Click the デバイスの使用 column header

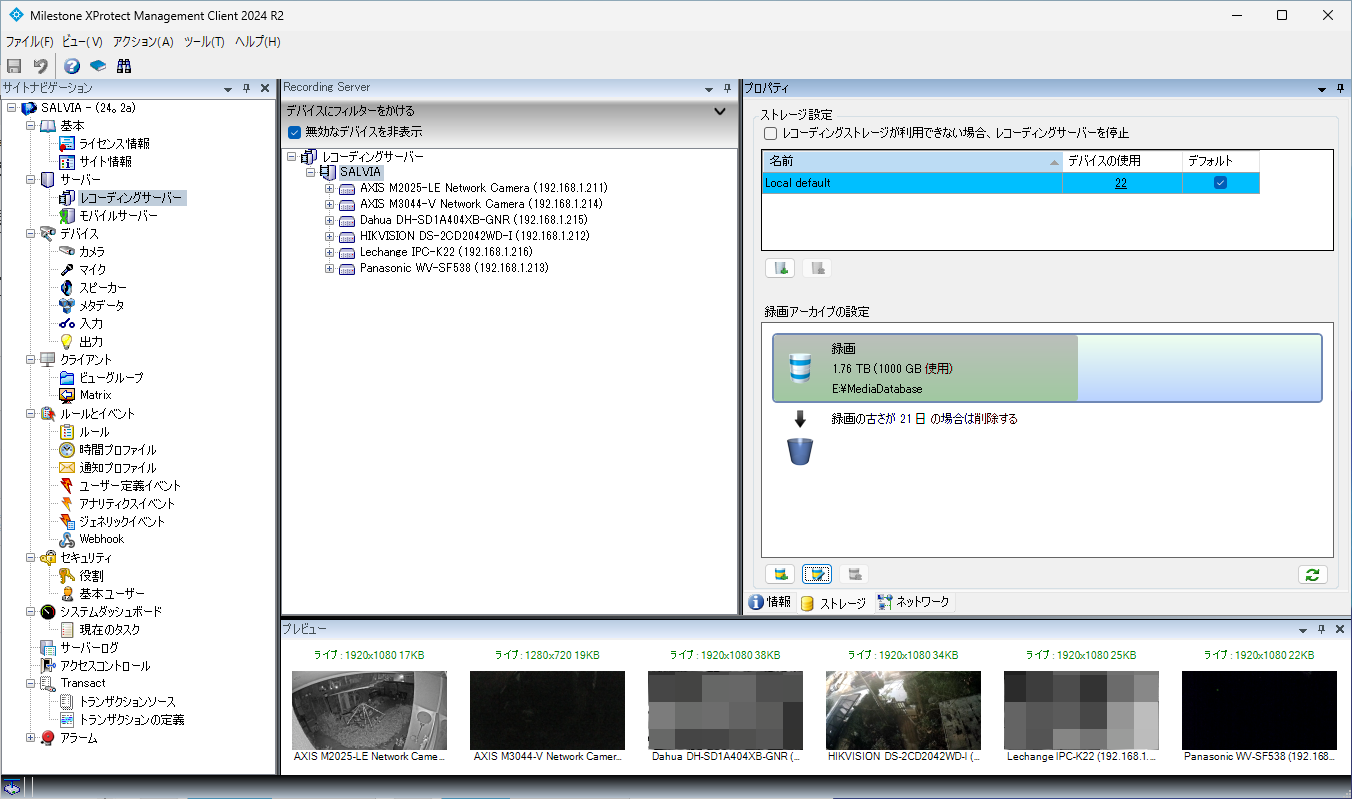click(1121, 161)
